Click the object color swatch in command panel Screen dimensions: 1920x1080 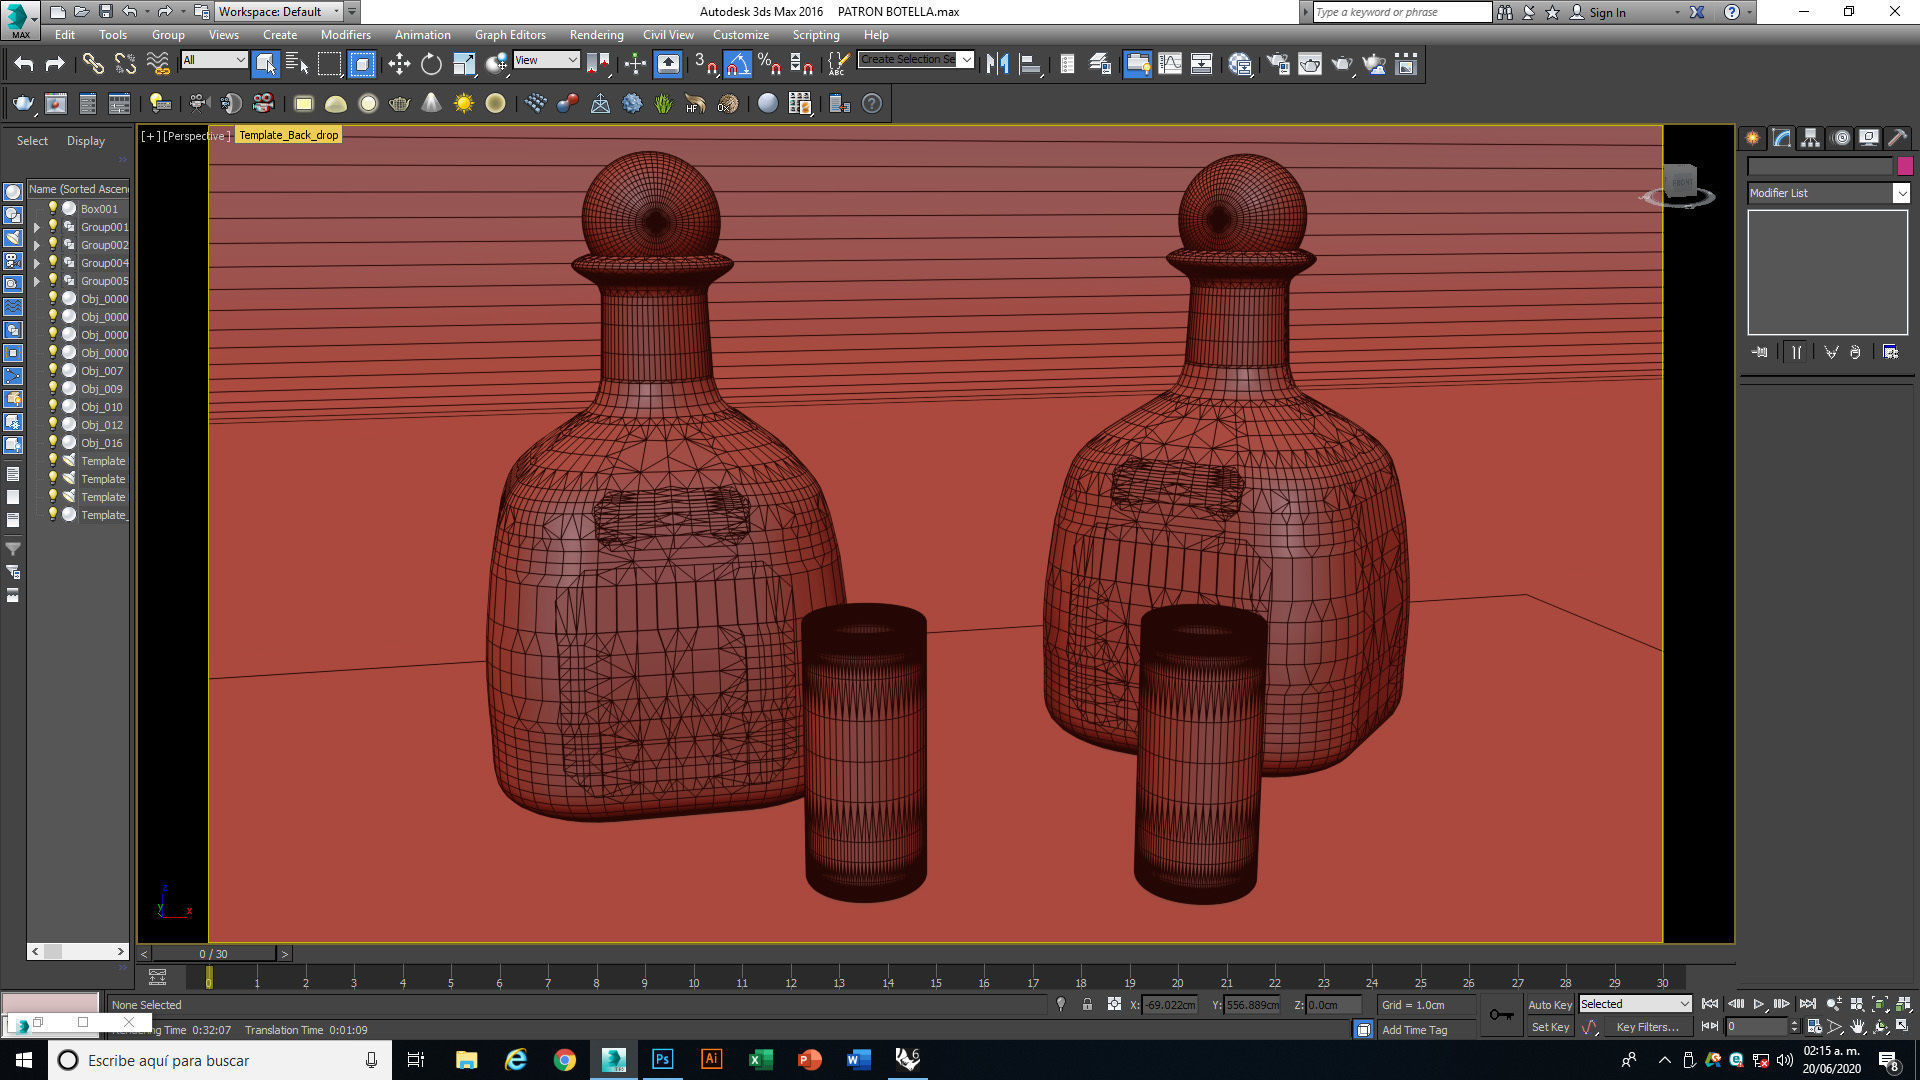[1905, 166]
